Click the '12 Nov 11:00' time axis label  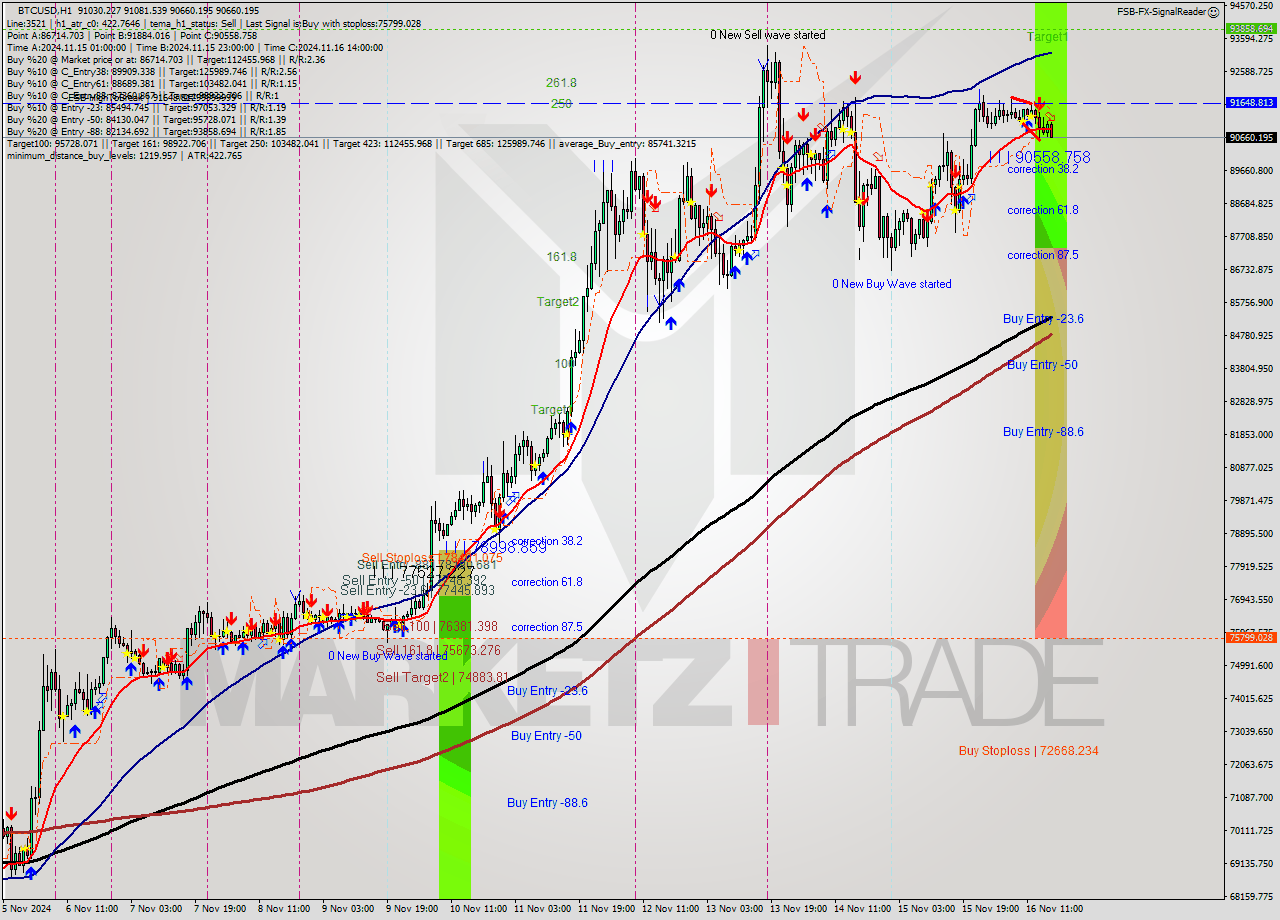(x=670, y=909)
